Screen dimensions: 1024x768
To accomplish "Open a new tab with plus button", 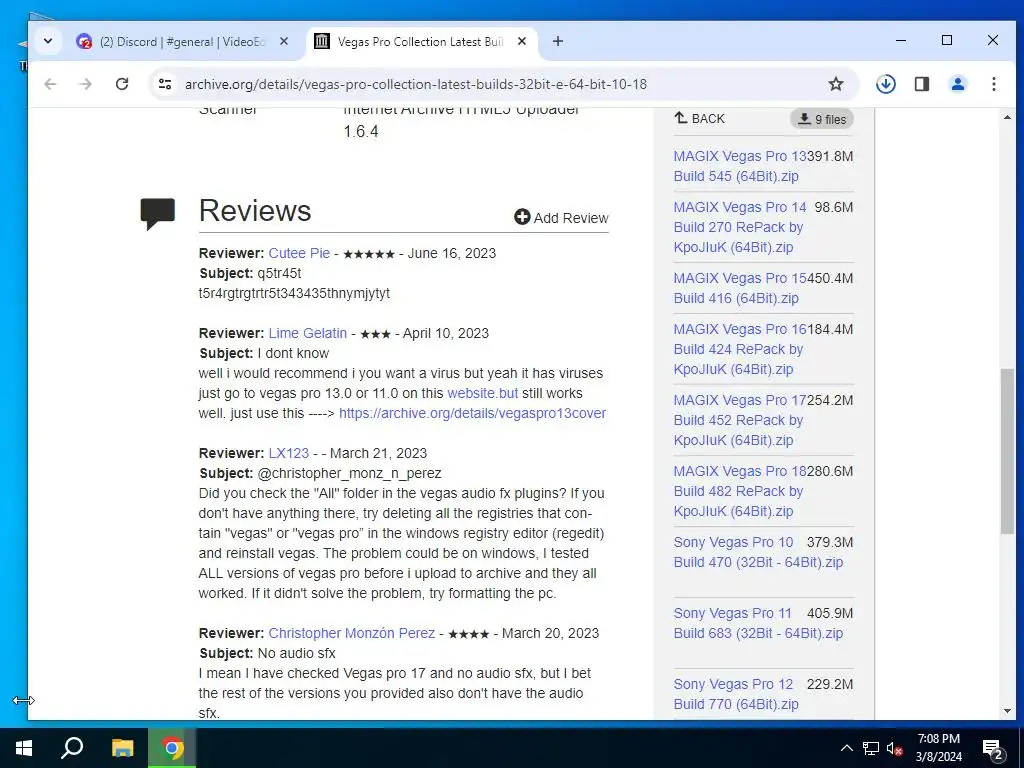I will click(558, 41).
